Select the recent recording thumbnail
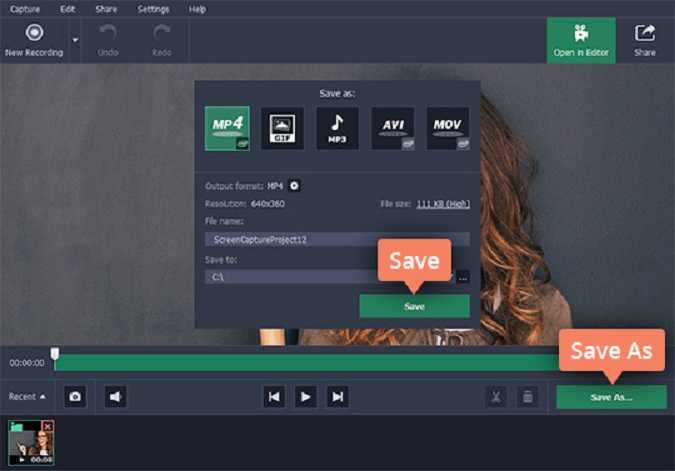Image resolution: width=675 pixels, height=471 pixels. [31, 443]
